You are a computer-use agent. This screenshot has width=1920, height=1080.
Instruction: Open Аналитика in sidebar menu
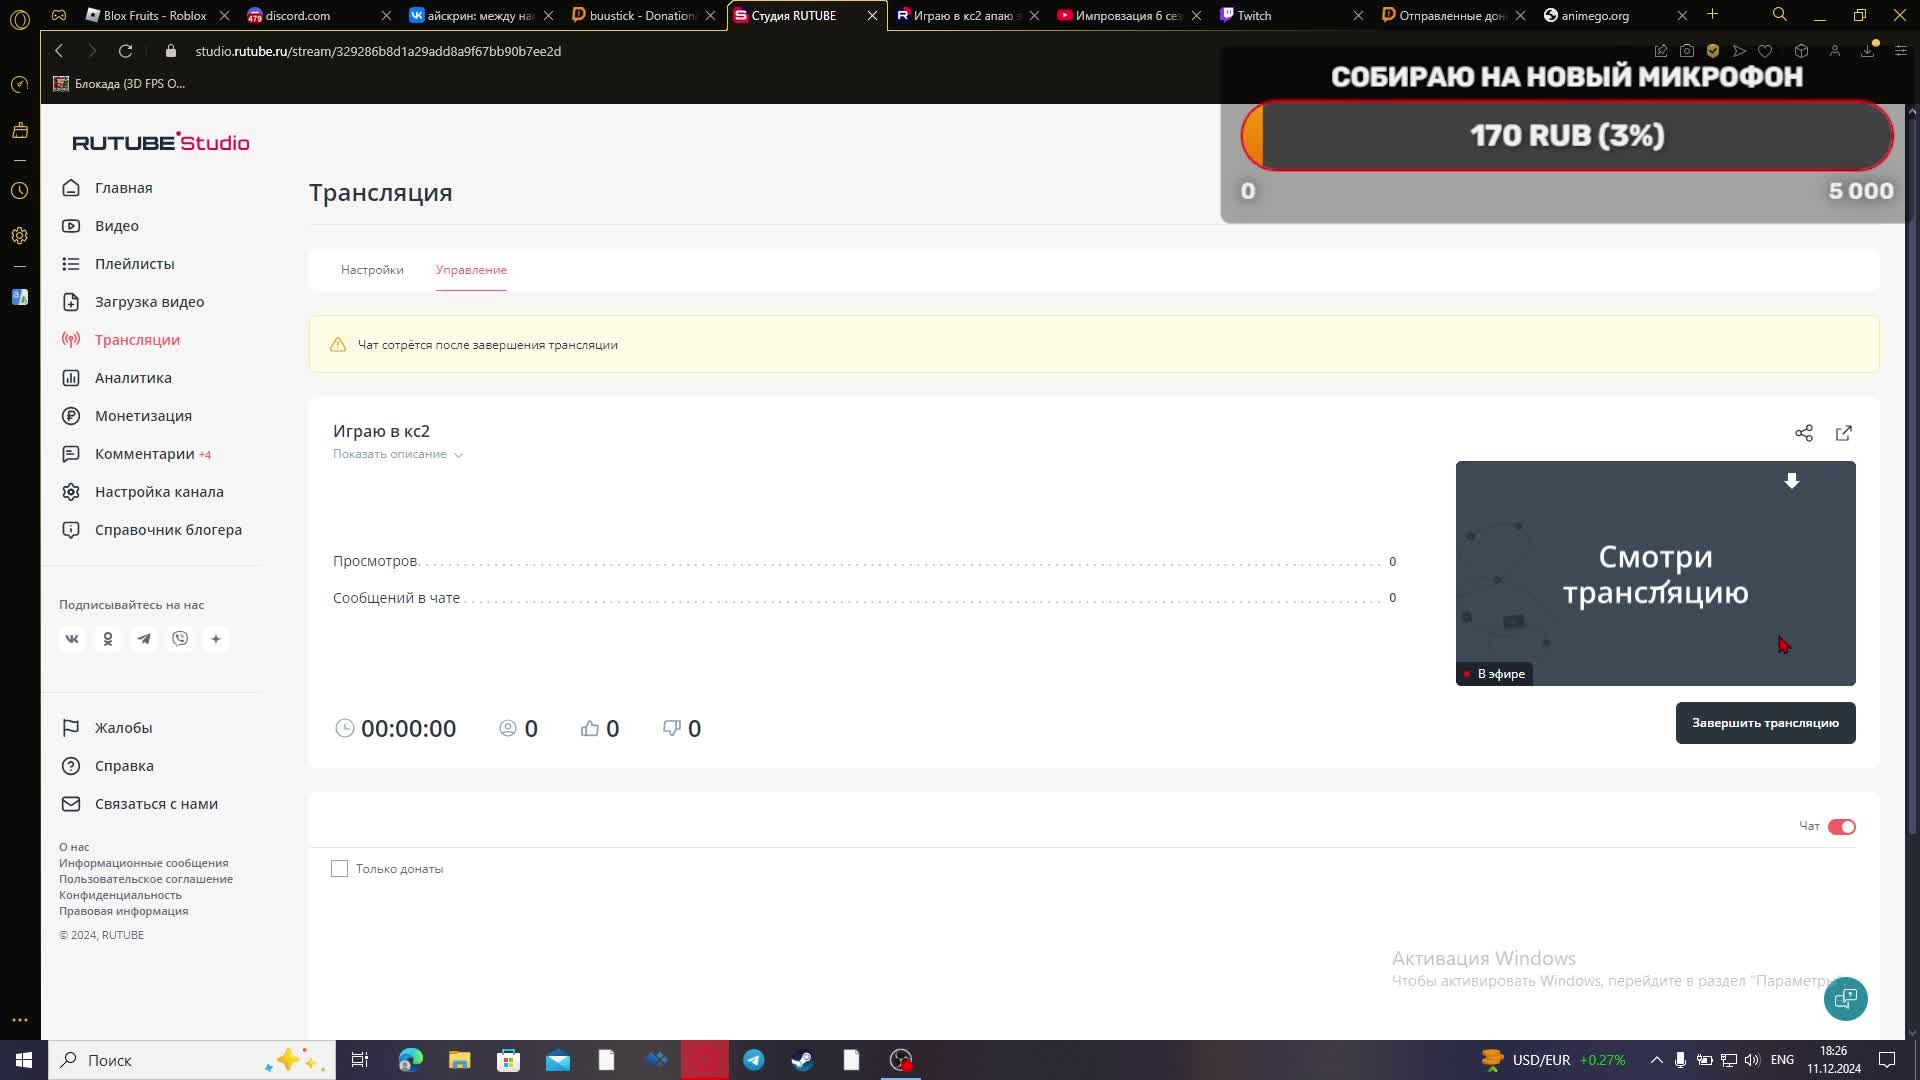133,378
